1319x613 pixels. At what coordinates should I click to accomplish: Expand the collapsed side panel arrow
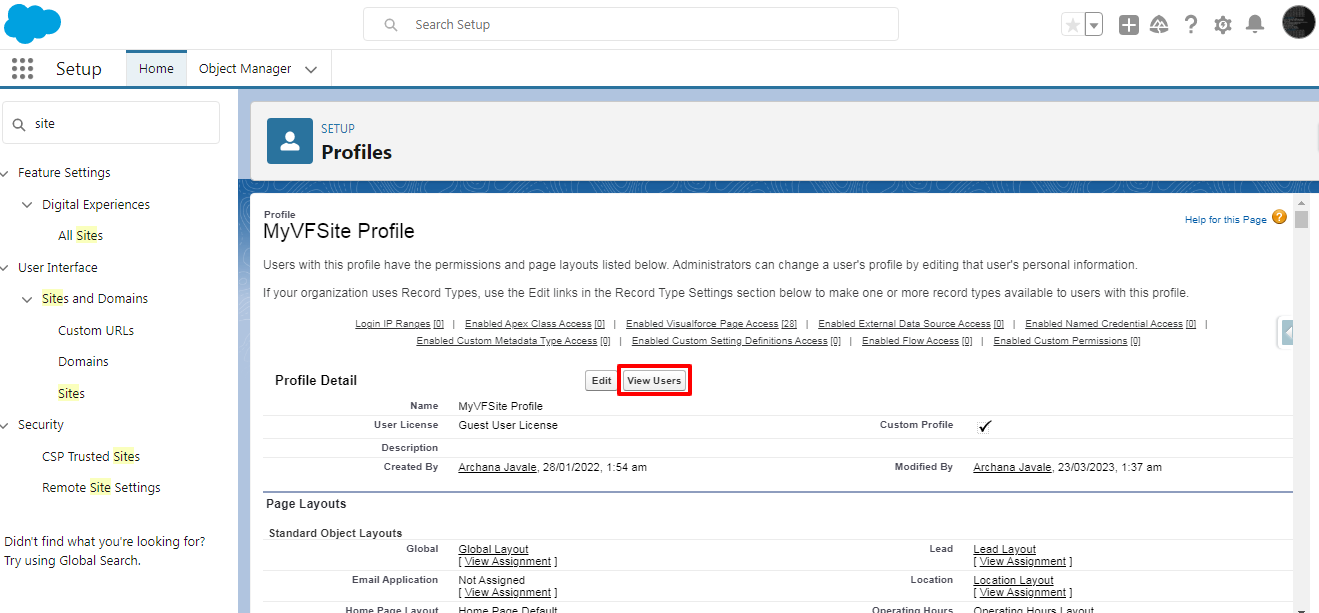point(1287,333)
